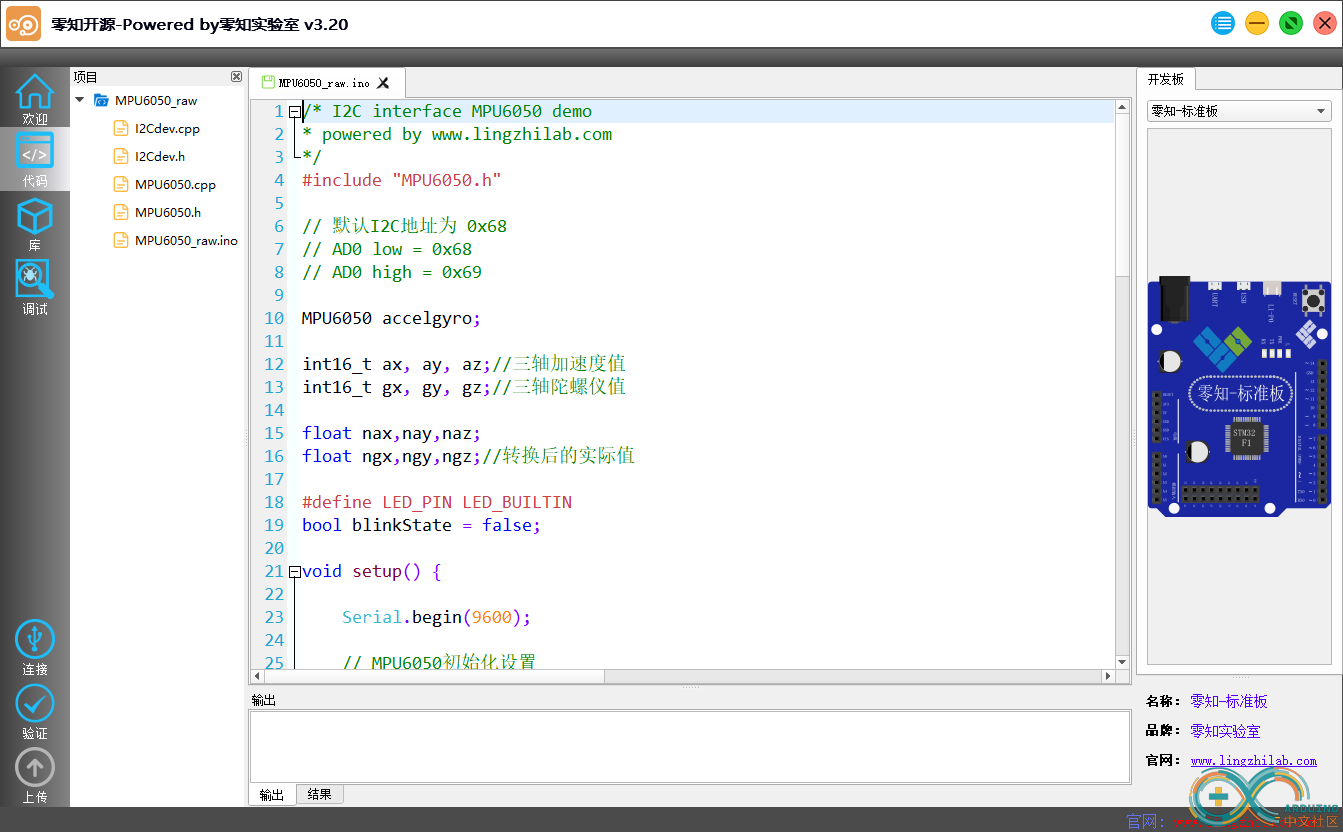Switch to the 结果 results tab

(320, 794)
